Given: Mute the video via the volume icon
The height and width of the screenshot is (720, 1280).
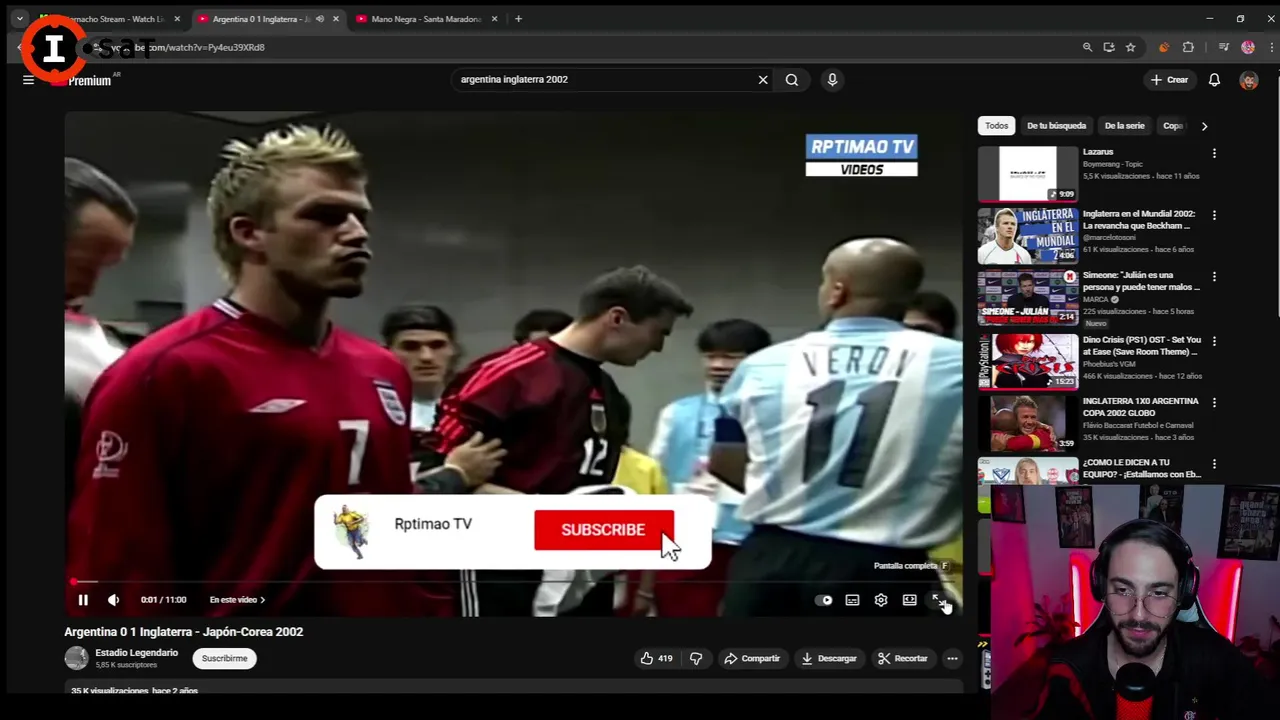Looking at the screenshot, I should [x=113, y=600].
